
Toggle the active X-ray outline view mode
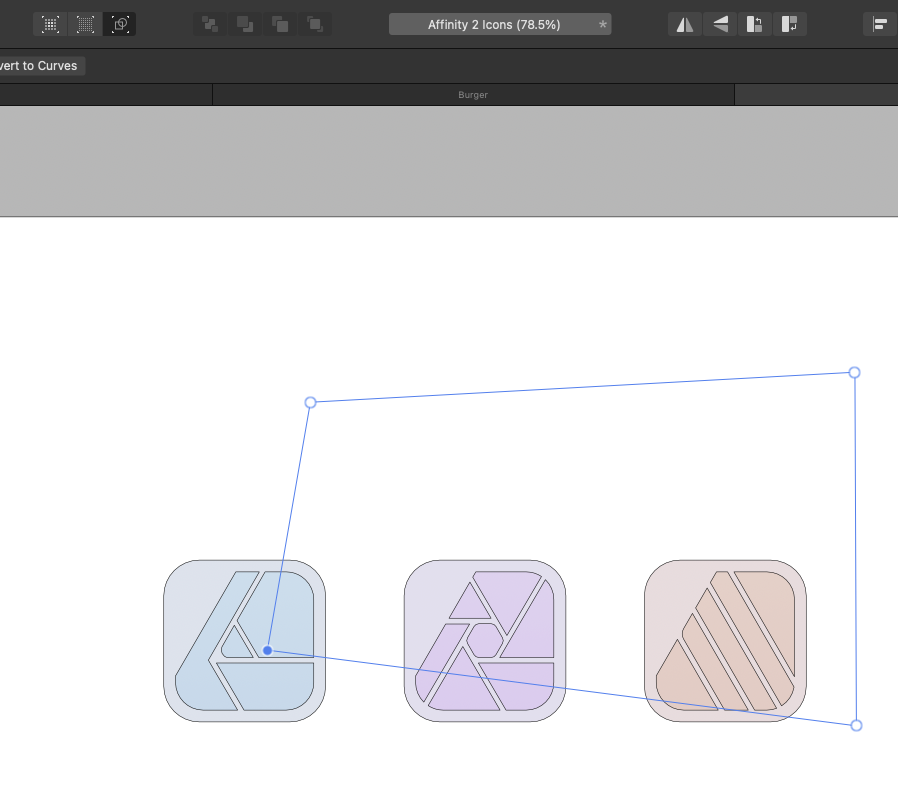(x=120, y=24)
